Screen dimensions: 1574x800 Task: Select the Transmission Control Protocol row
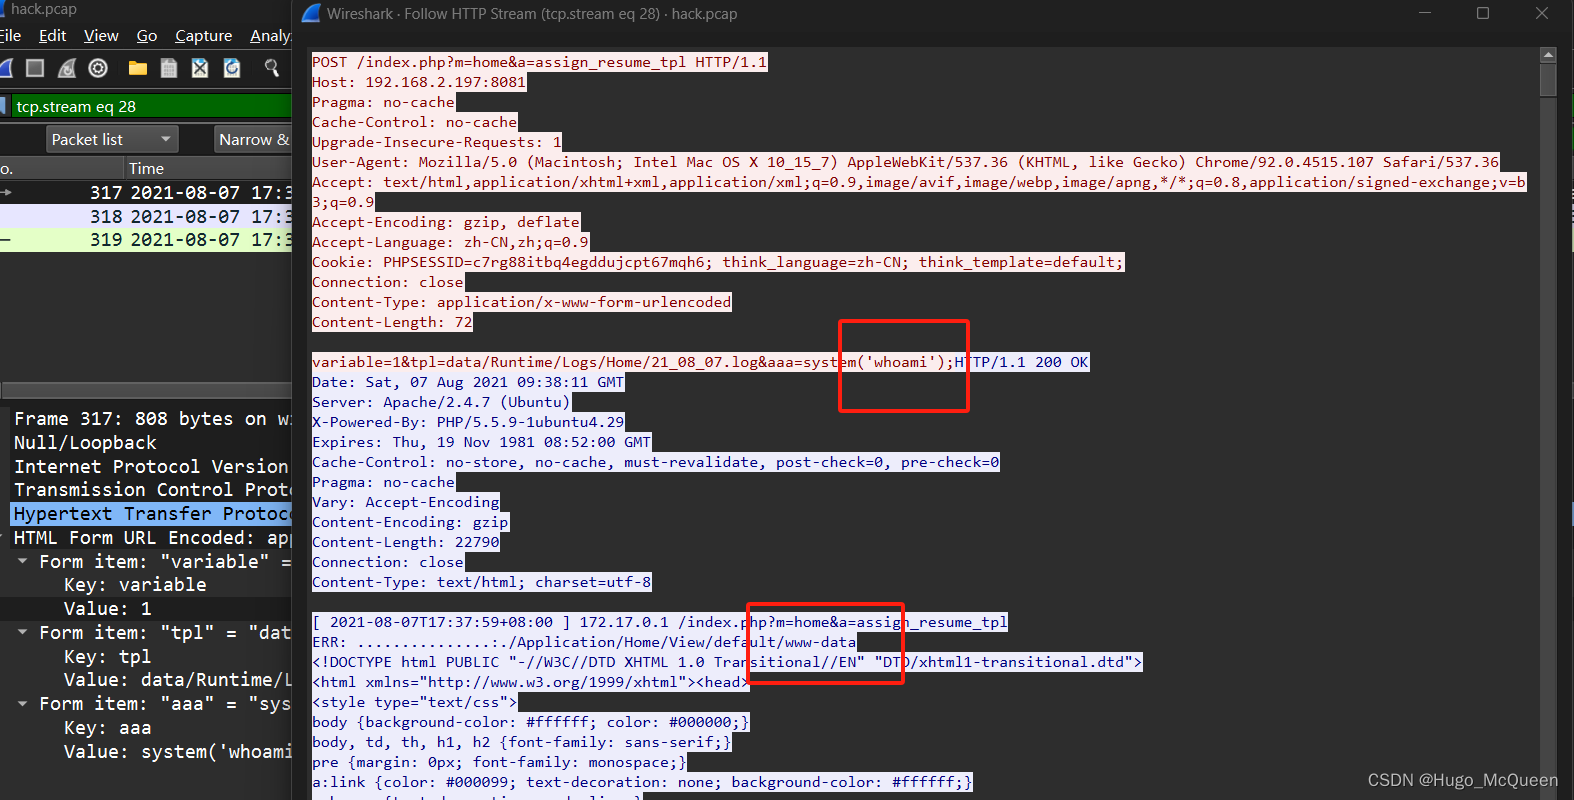click(150, 490)
